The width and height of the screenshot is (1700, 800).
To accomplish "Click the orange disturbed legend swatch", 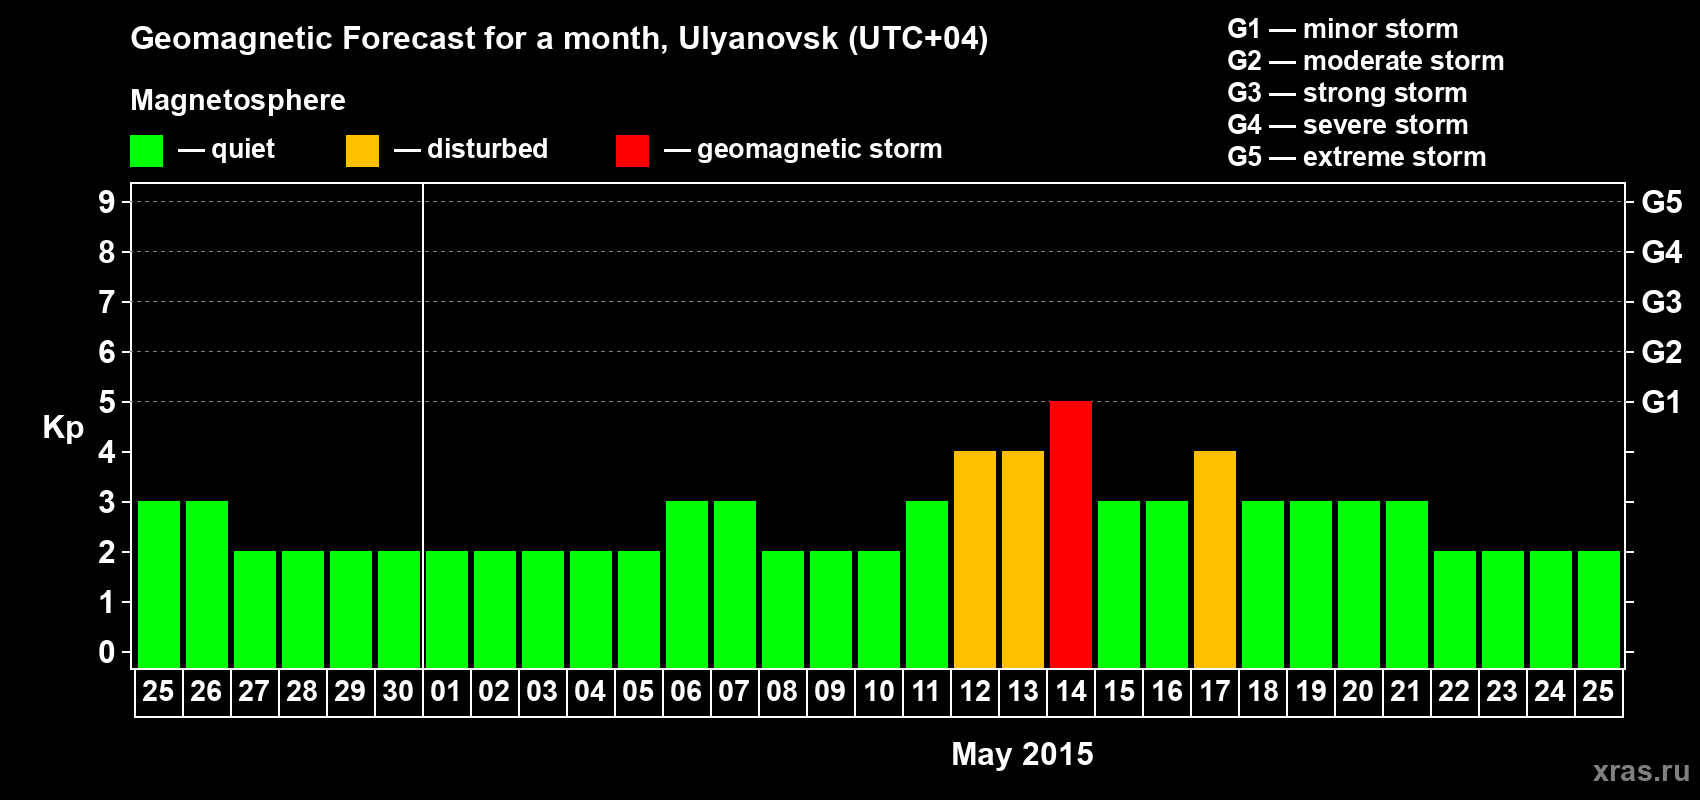I will pyautogui.click(x=362, y=151).
